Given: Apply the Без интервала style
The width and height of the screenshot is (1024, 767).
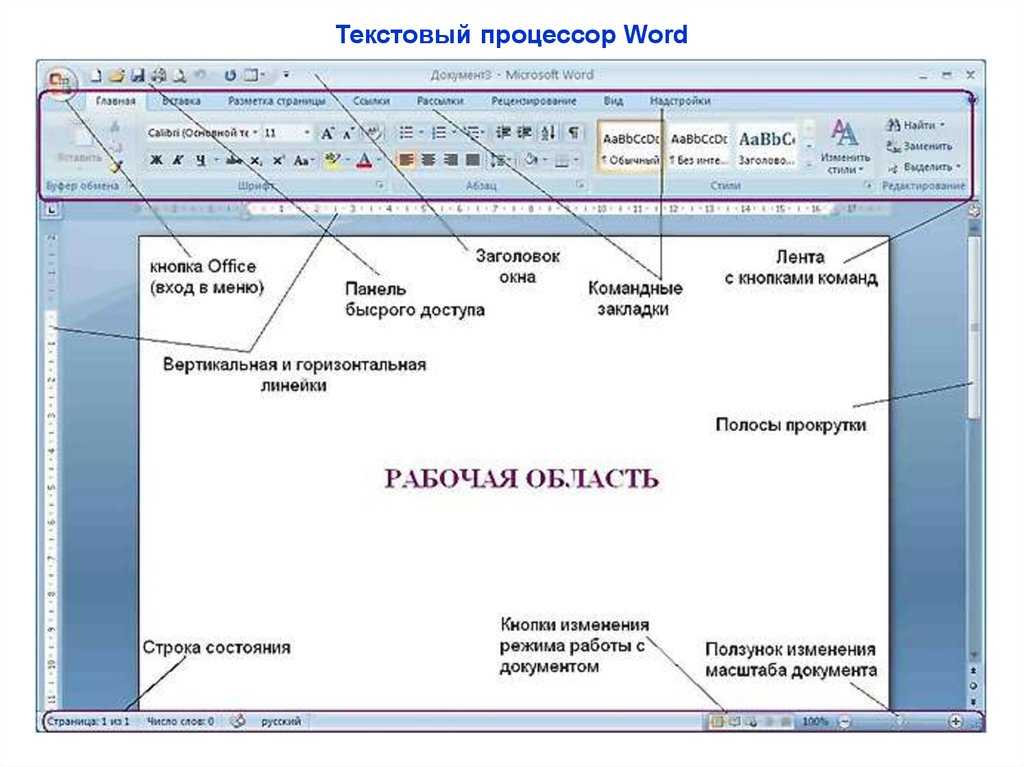Looking at the screenshot, I should click(x=699, y=147).
